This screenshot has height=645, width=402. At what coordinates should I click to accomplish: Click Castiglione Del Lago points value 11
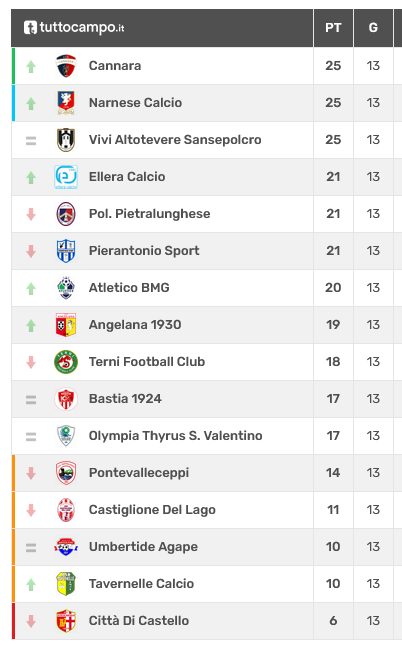click(x=333, y=510)
